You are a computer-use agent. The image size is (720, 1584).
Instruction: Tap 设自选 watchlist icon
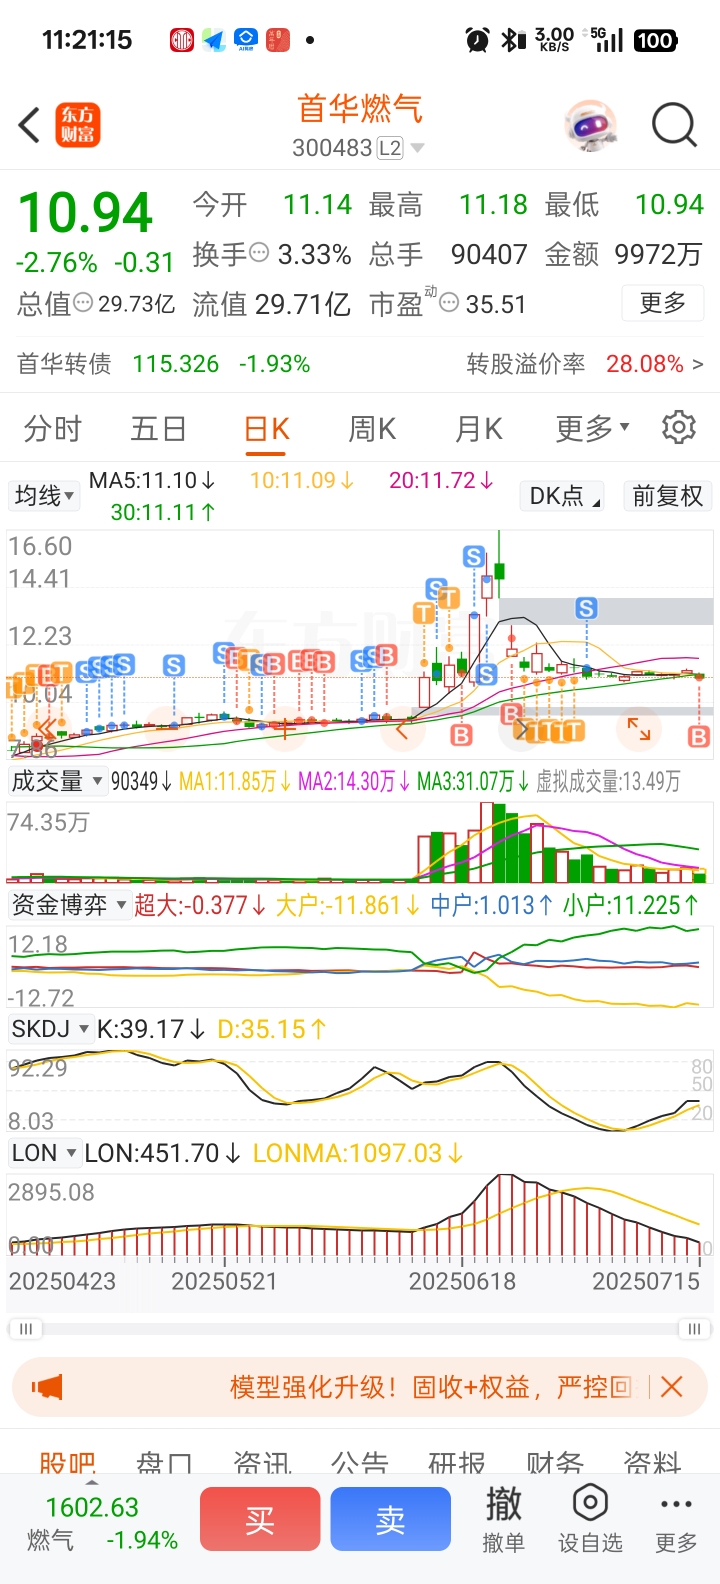590,1520
